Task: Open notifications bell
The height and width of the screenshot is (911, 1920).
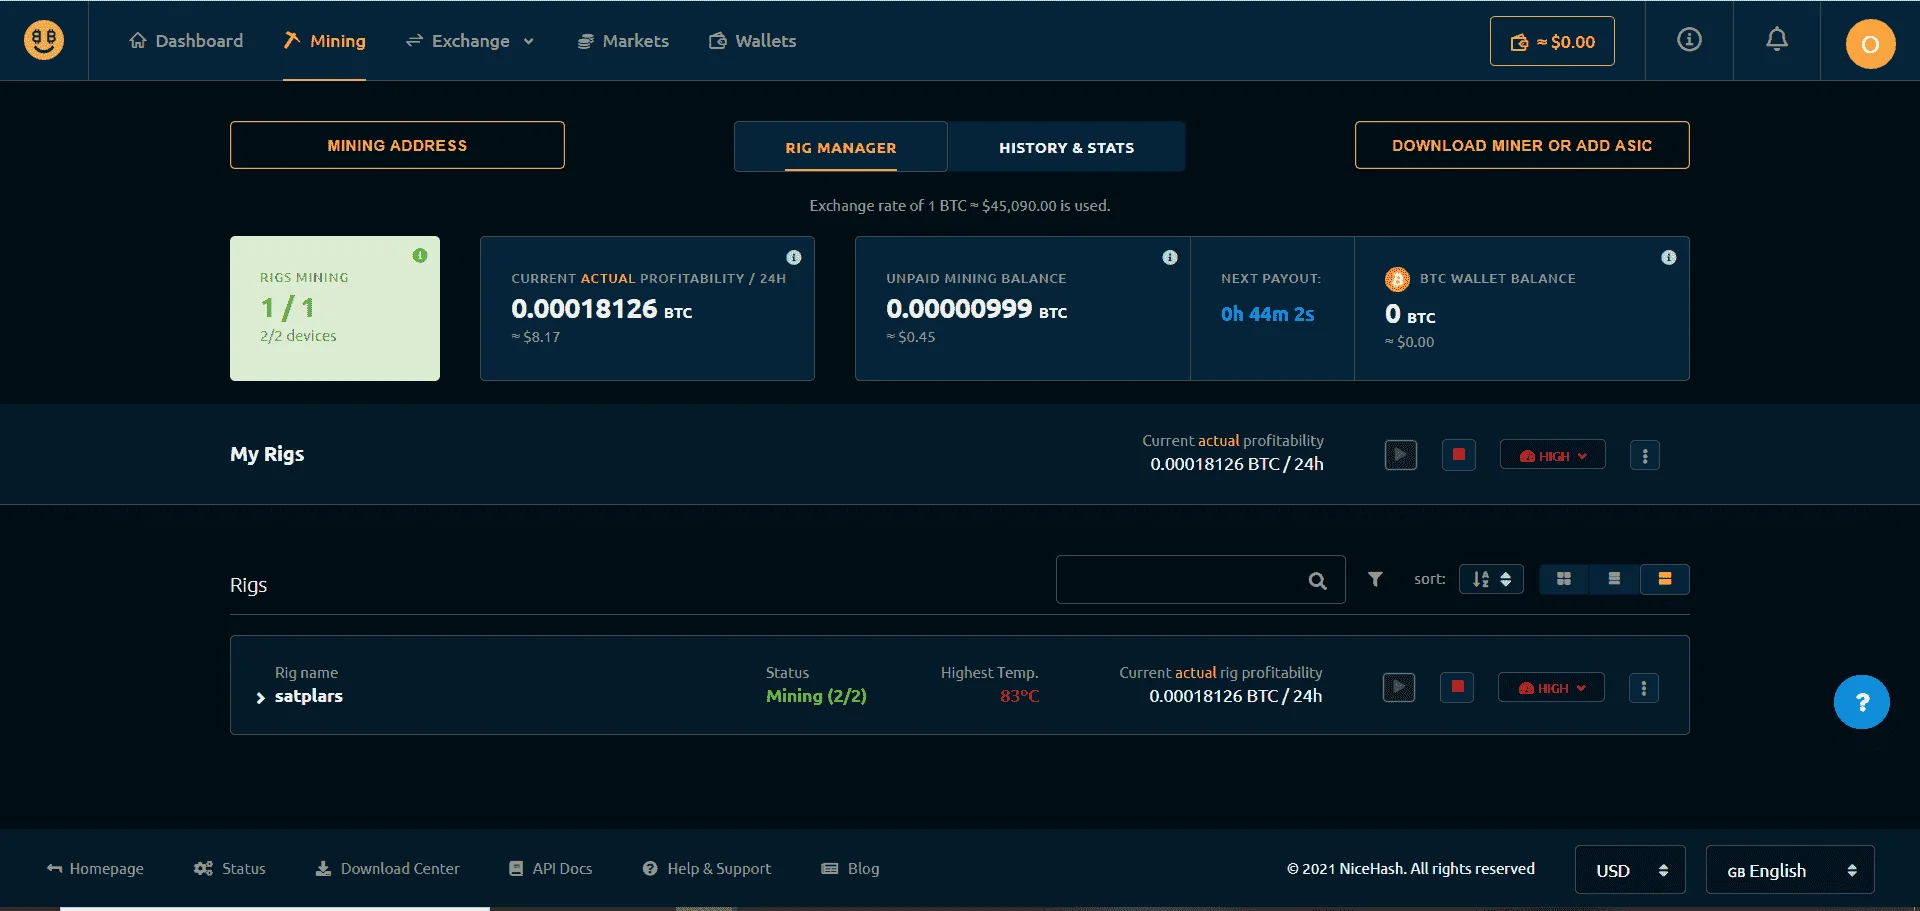Action: (x=1777, y=40)
